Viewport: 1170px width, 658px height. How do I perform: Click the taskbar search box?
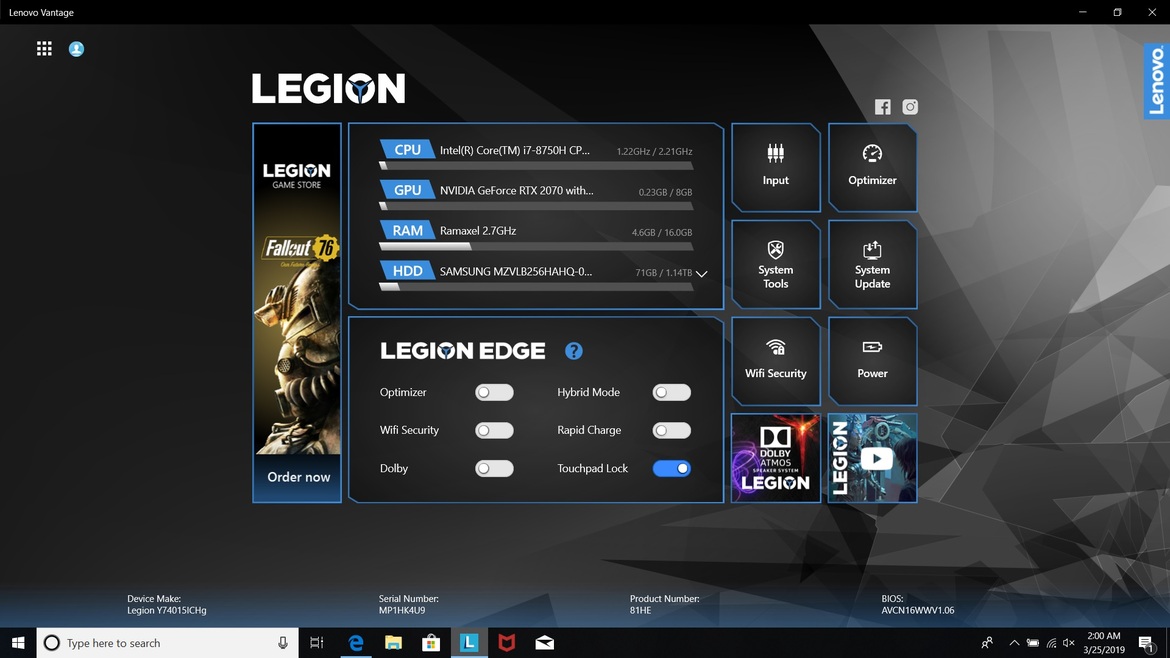pos(167,642)
